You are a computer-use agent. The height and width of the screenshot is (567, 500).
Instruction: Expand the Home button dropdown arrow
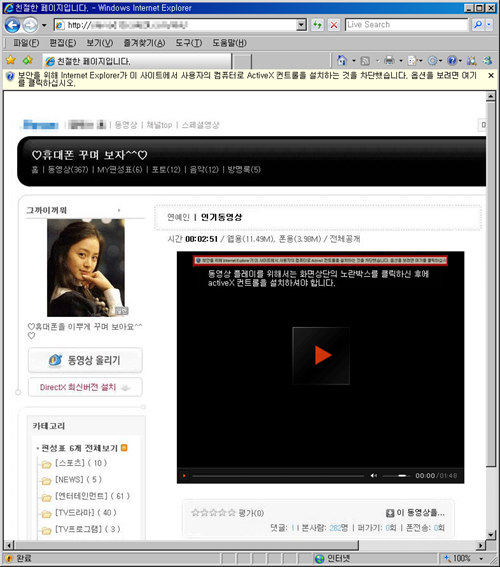pos(354,61)
